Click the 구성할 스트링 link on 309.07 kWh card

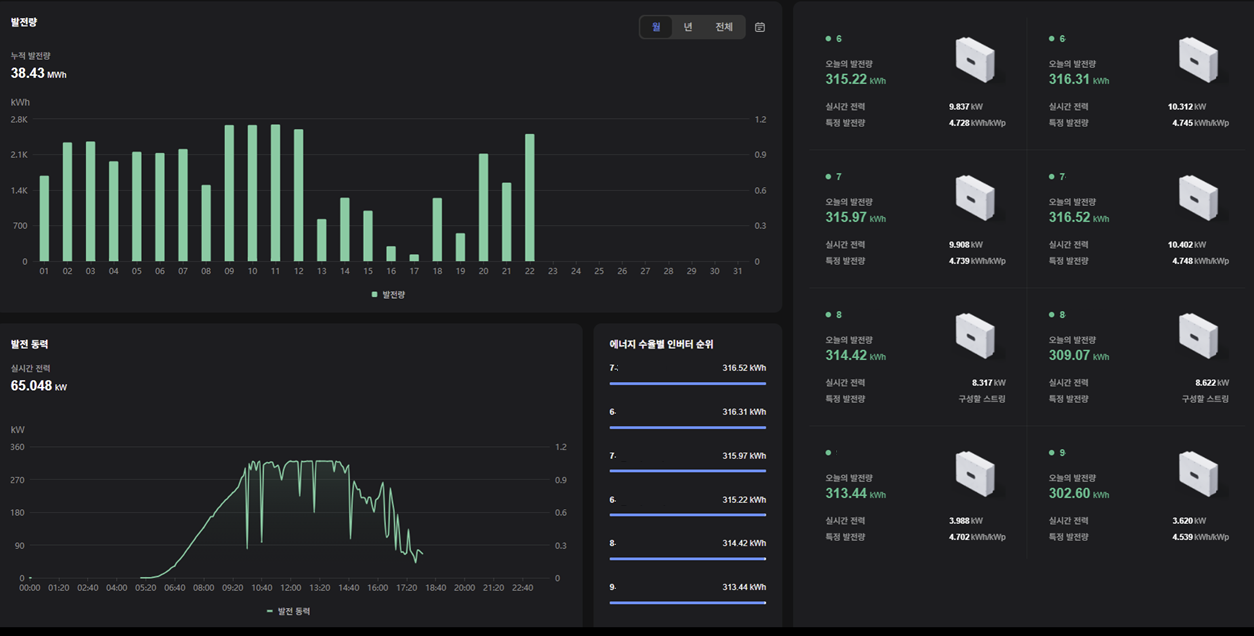coord(1204,399)
